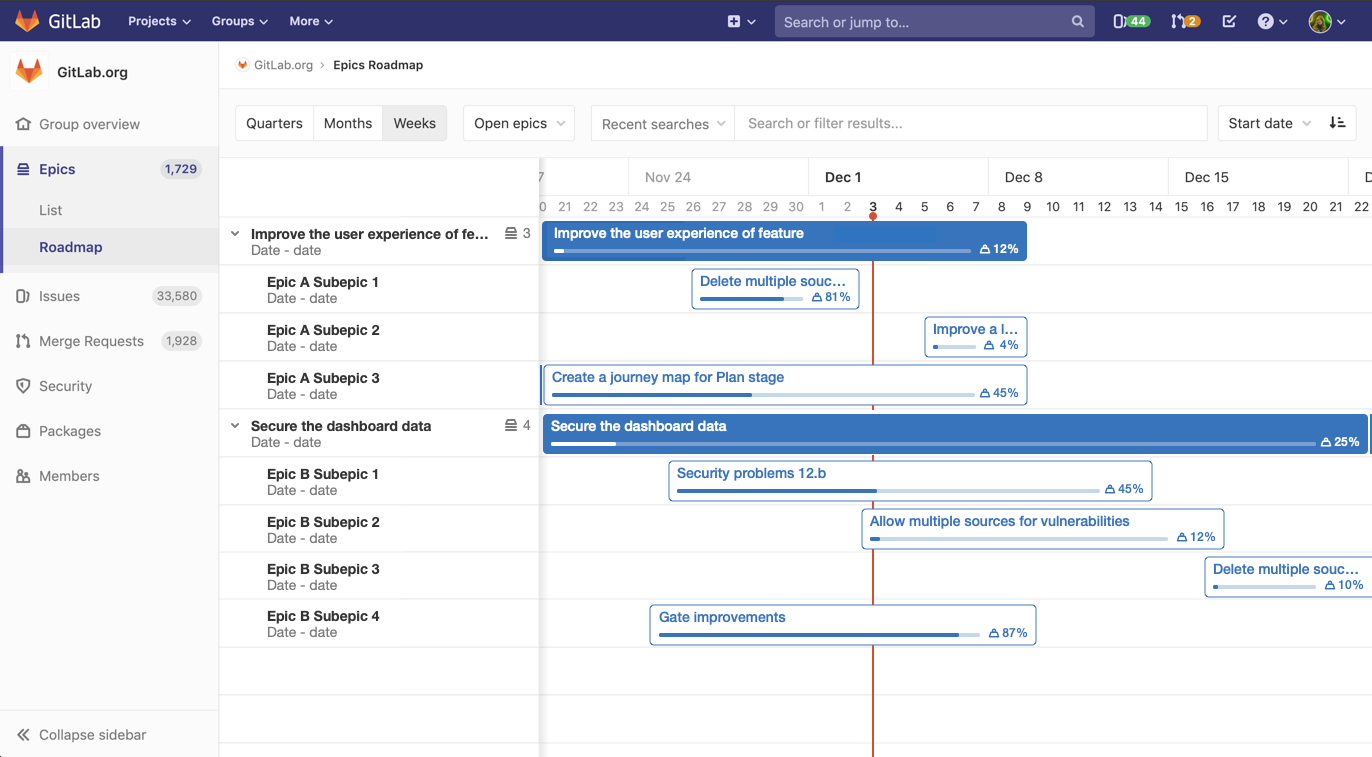Open the Groups menu
The height and width of the screenshot is (757, 1372).
coord(239,20)
